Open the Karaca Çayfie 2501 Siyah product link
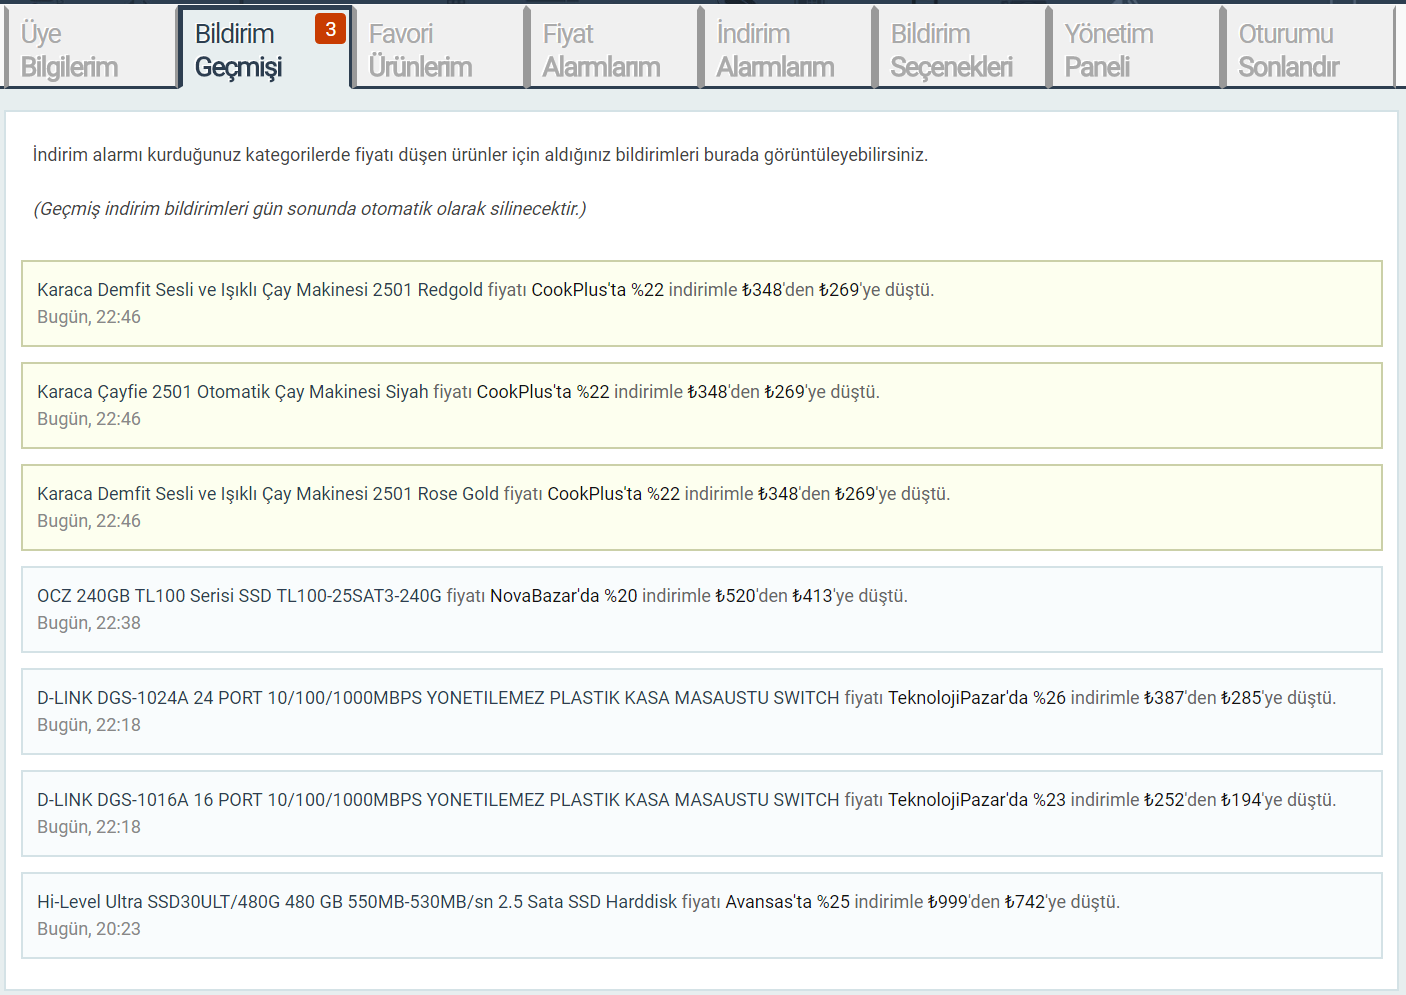1406x995 pixels. point(233,392)
